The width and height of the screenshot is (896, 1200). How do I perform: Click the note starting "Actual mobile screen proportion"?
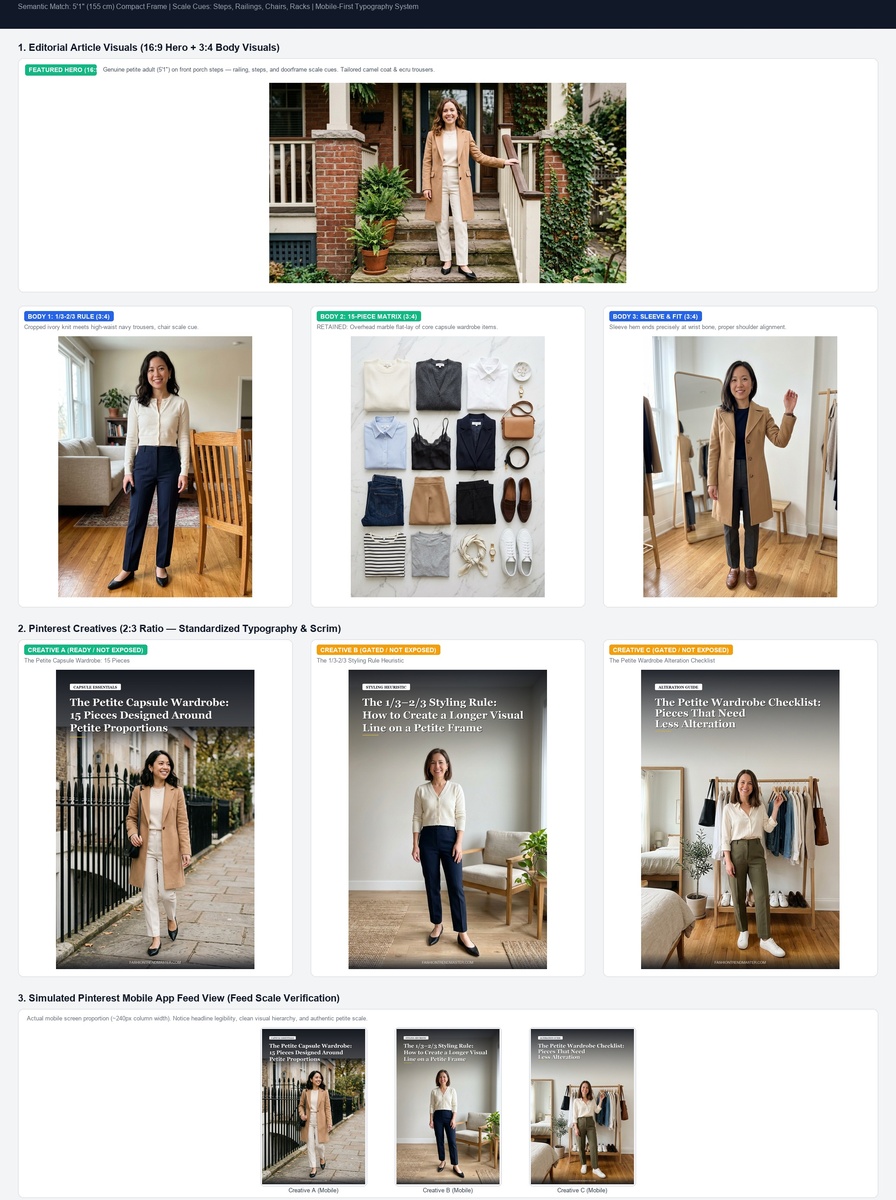point(197,1018)
